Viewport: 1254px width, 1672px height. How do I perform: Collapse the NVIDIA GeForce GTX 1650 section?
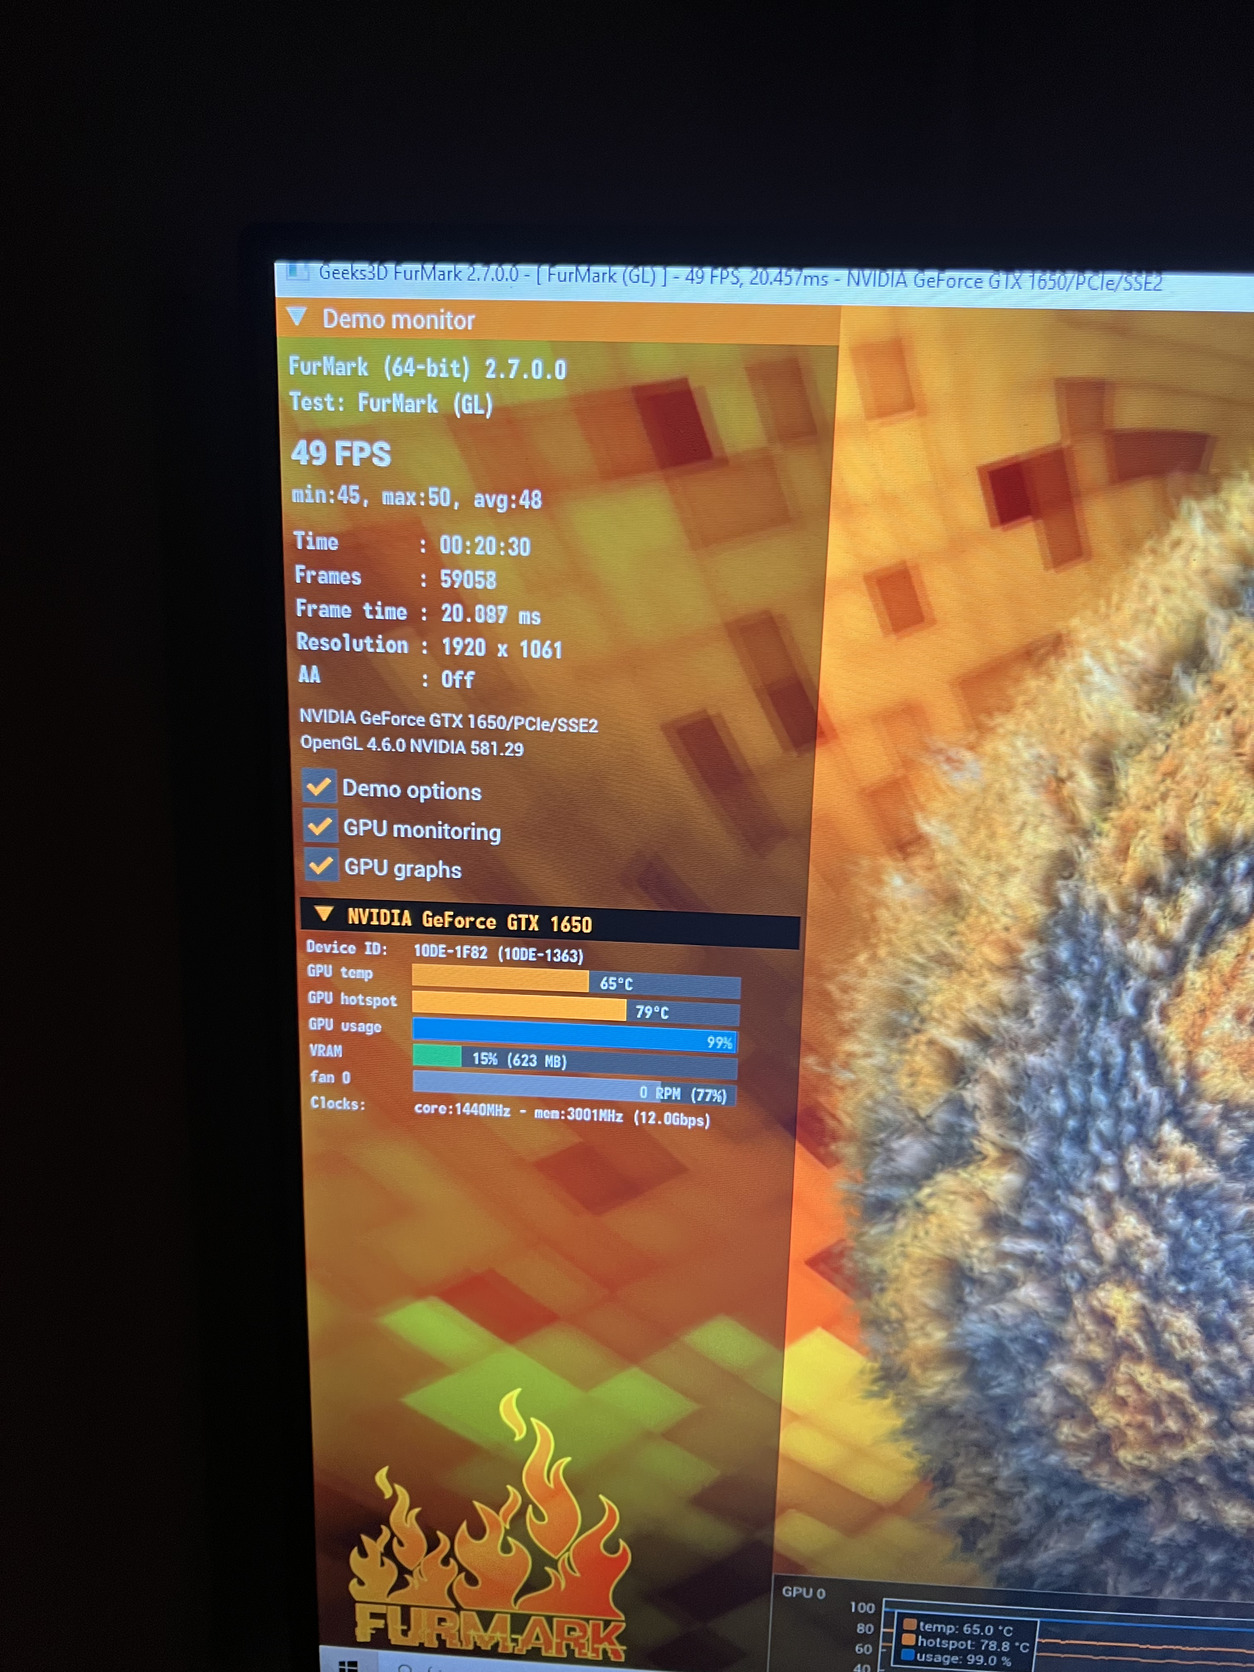323,913
